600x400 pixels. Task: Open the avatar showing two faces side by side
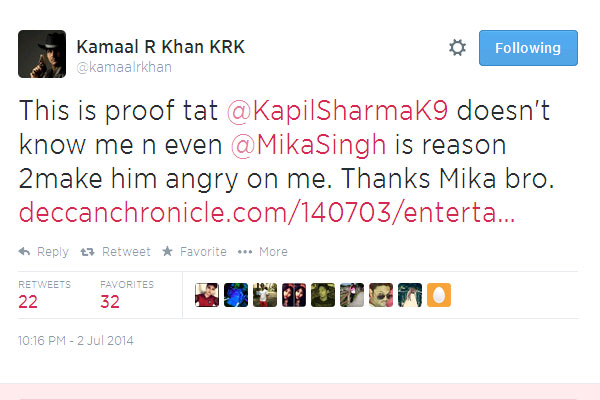click(293, 295)
